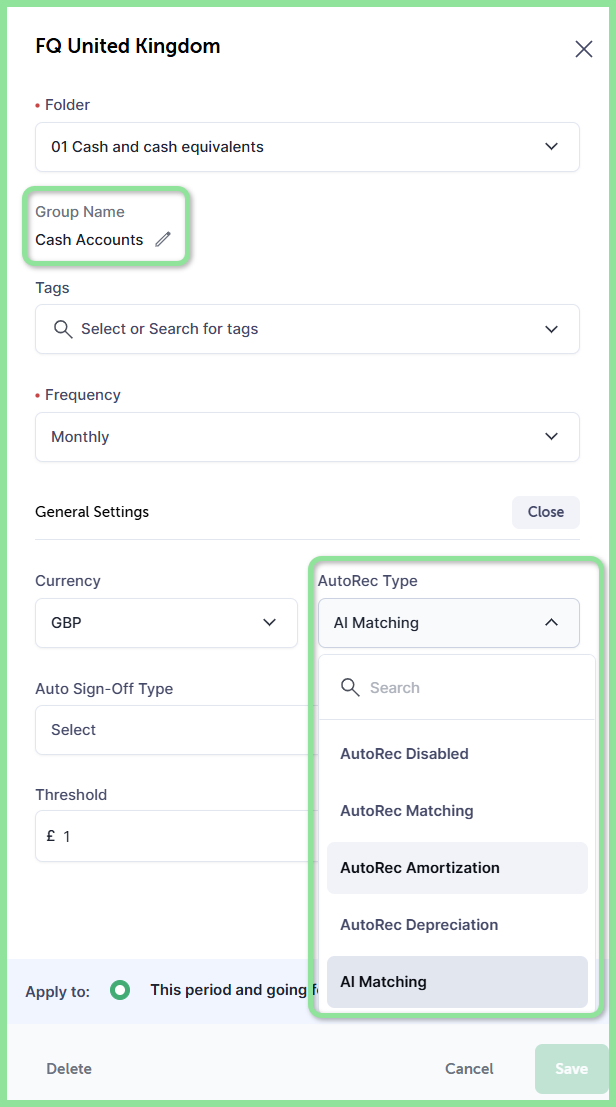Click the search icon in AutoRec list
This screenshot has width=616, height=1107.
click(x=350, y=688)
